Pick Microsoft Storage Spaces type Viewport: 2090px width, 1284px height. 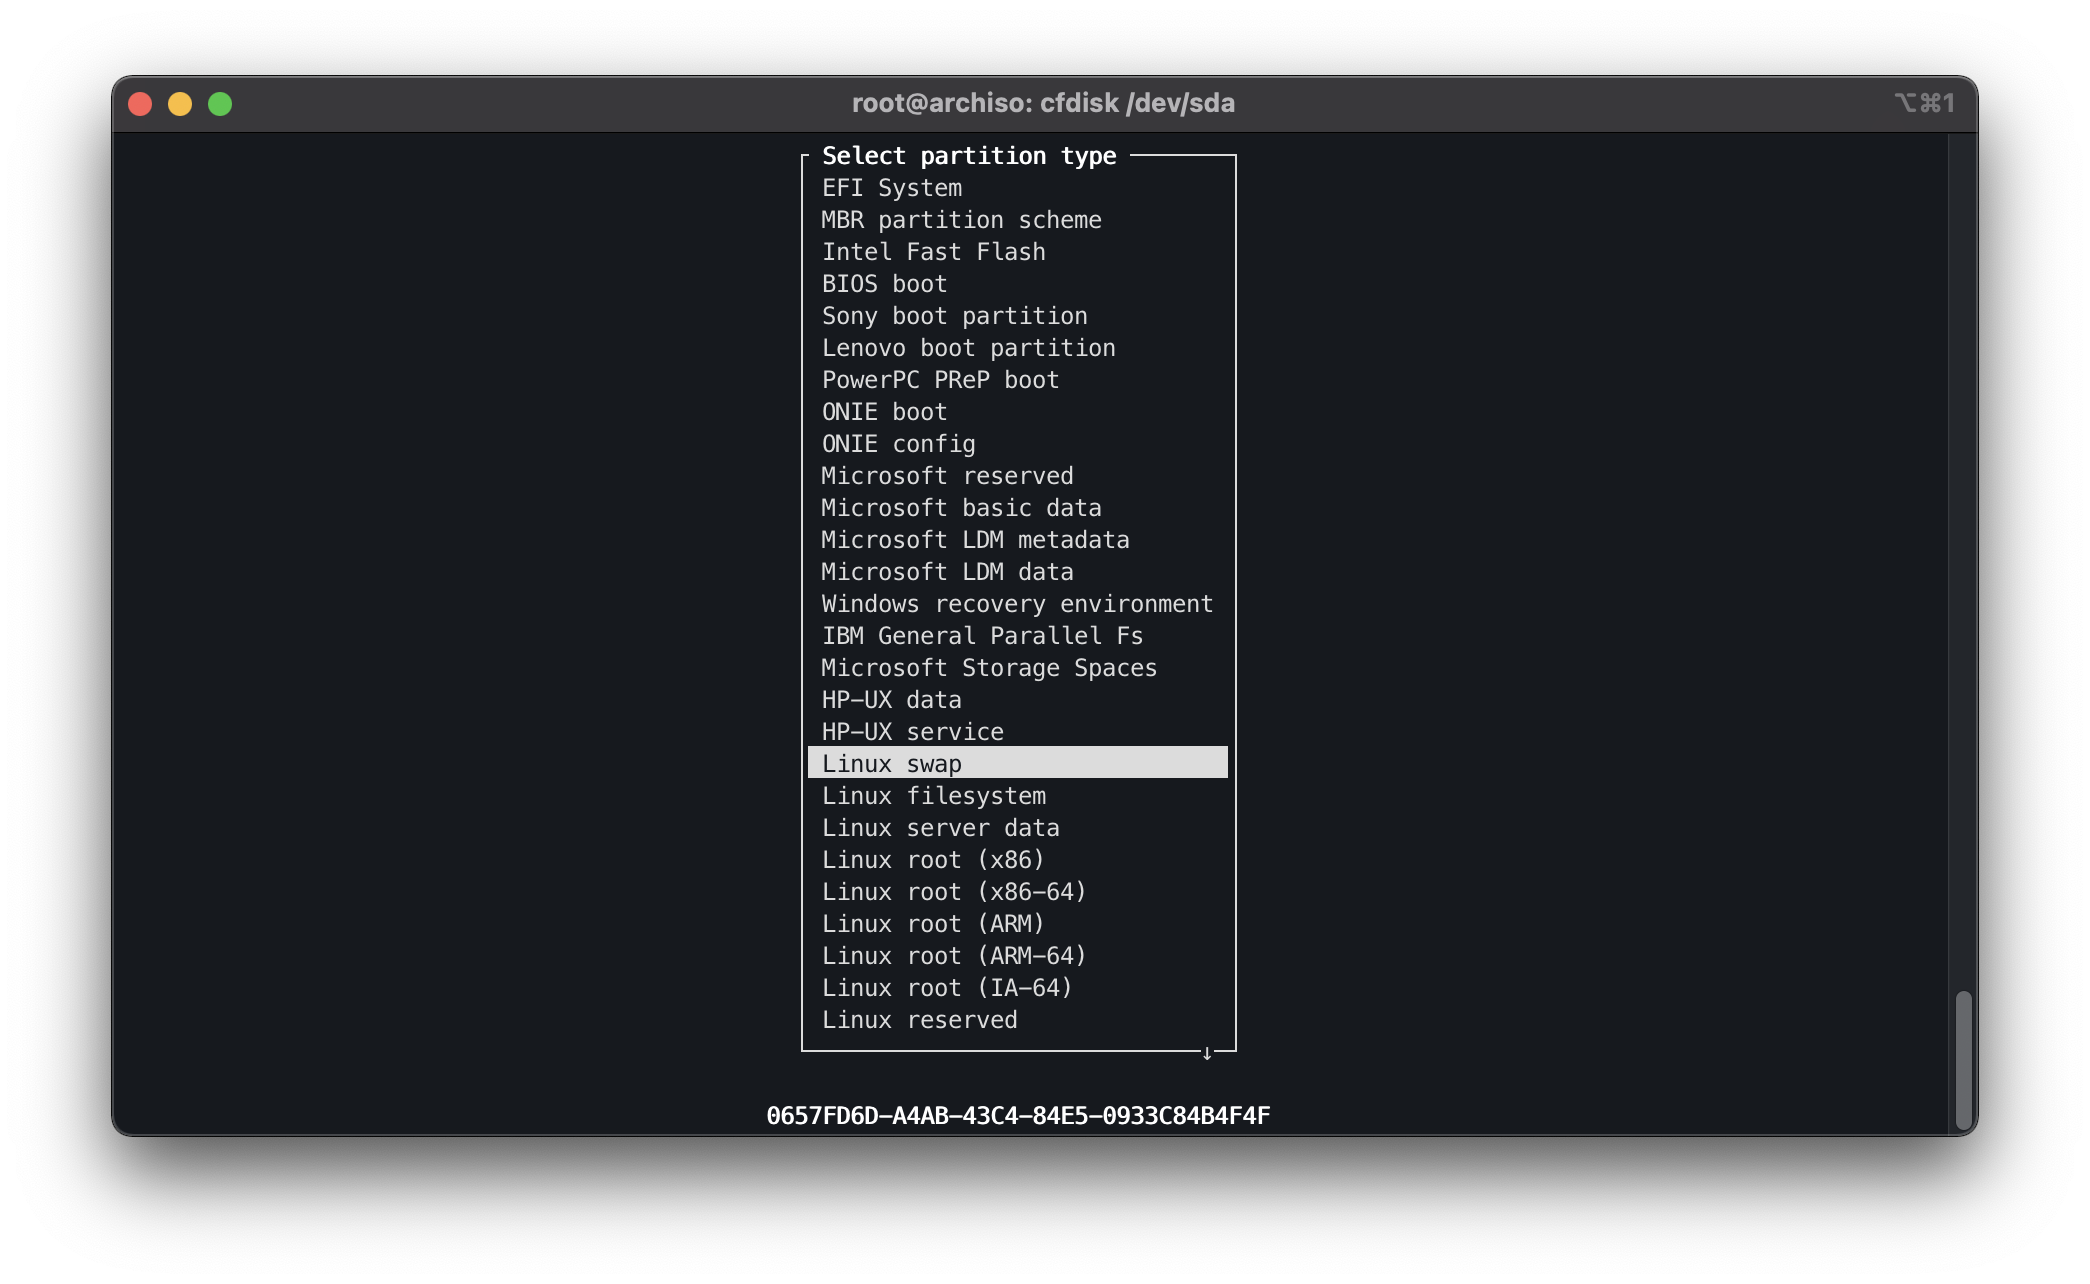990,668
